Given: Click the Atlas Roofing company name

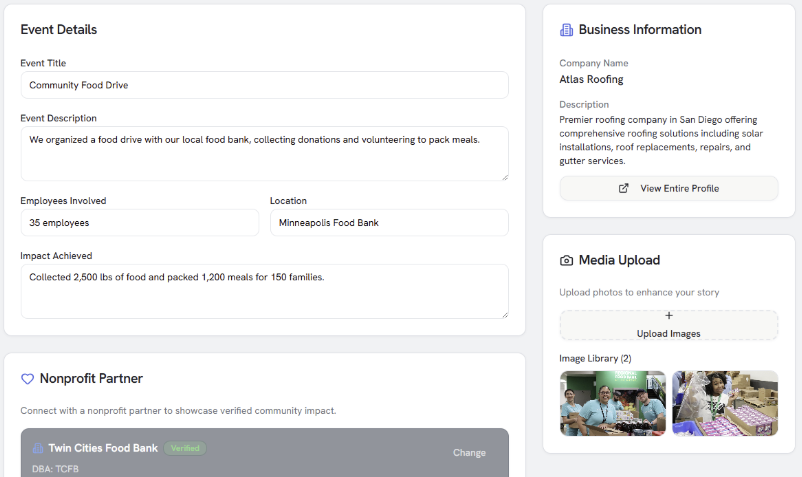Looking at the screenshot, I should click(x=591, y=79).
